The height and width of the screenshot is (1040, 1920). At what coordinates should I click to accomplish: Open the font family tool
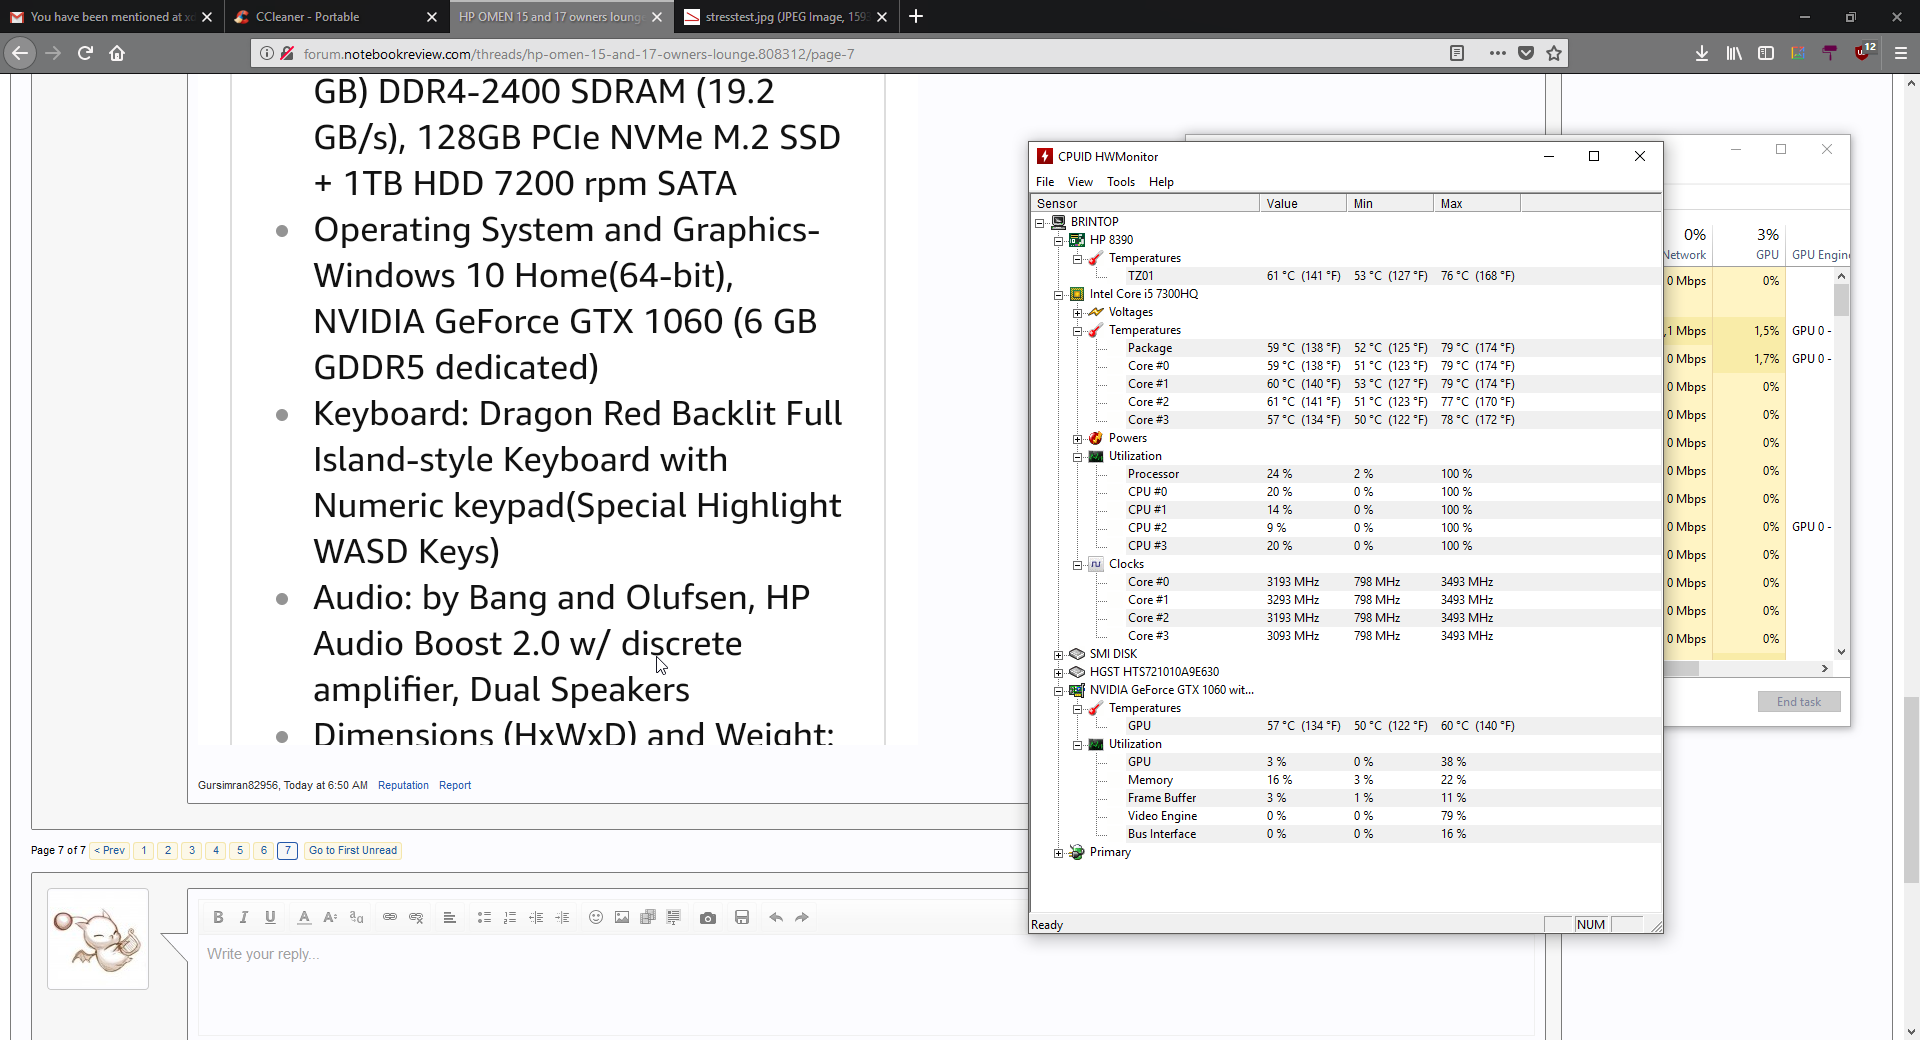point(356,917)
